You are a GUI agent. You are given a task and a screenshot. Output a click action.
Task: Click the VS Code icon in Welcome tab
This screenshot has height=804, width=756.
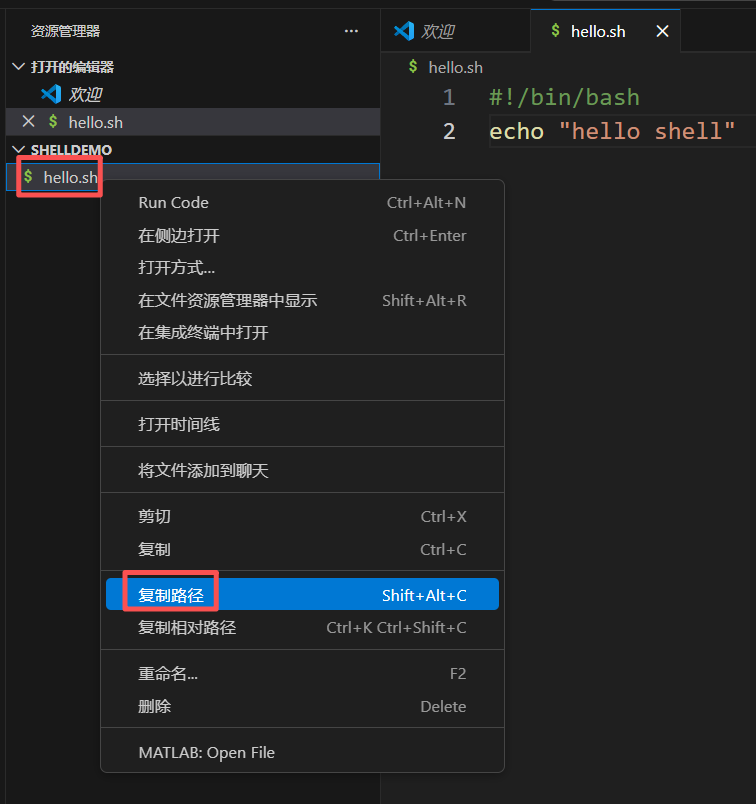coord(404,31)
